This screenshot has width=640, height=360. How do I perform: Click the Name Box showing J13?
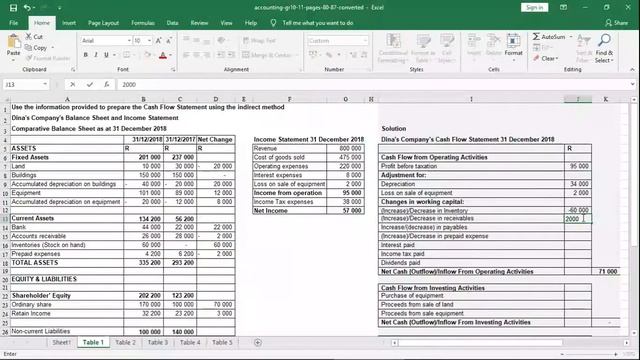click(x=22, y=84)
